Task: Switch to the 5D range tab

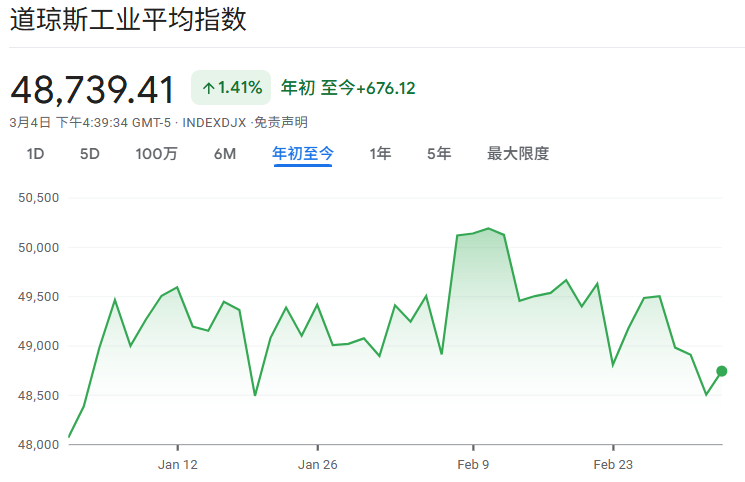Action: point(90,154)
